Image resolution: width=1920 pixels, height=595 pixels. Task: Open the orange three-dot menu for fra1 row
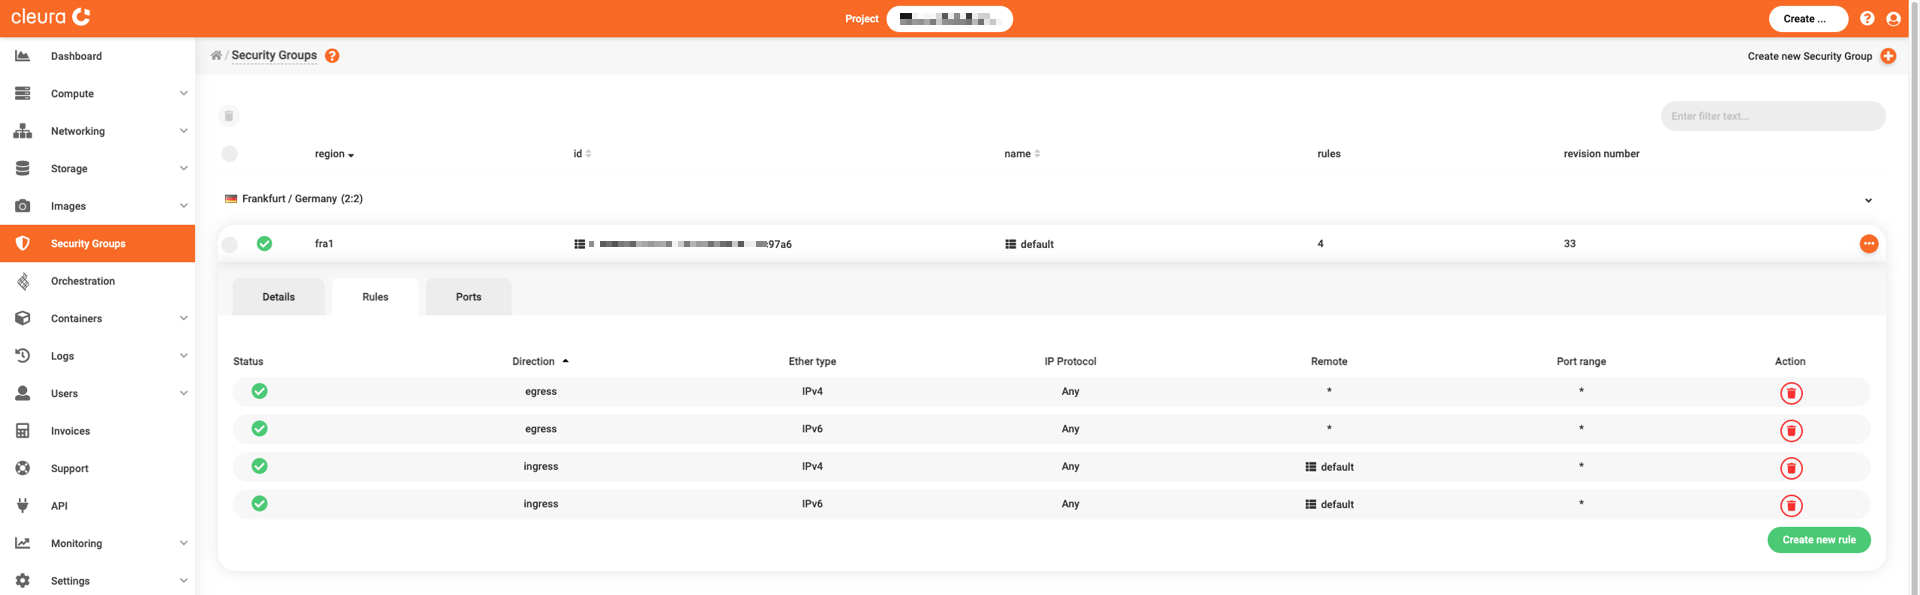(1868, 244)
